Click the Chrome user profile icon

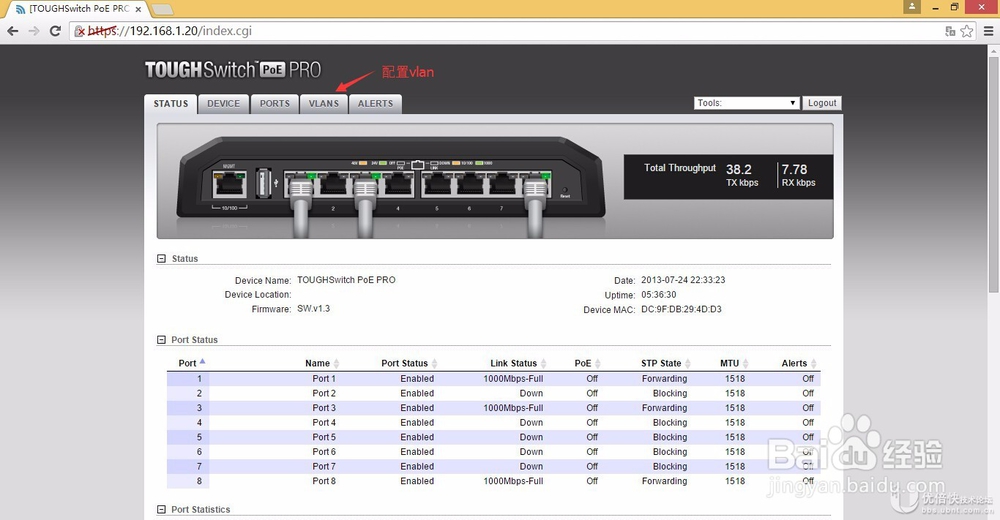pos(912,6)
